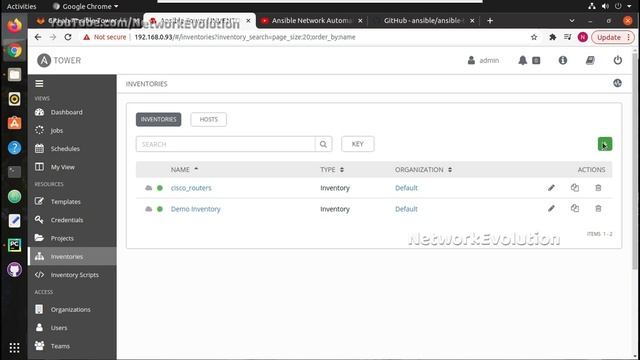
Task: Open Activities overview
Action: click(x=22, y=6)
